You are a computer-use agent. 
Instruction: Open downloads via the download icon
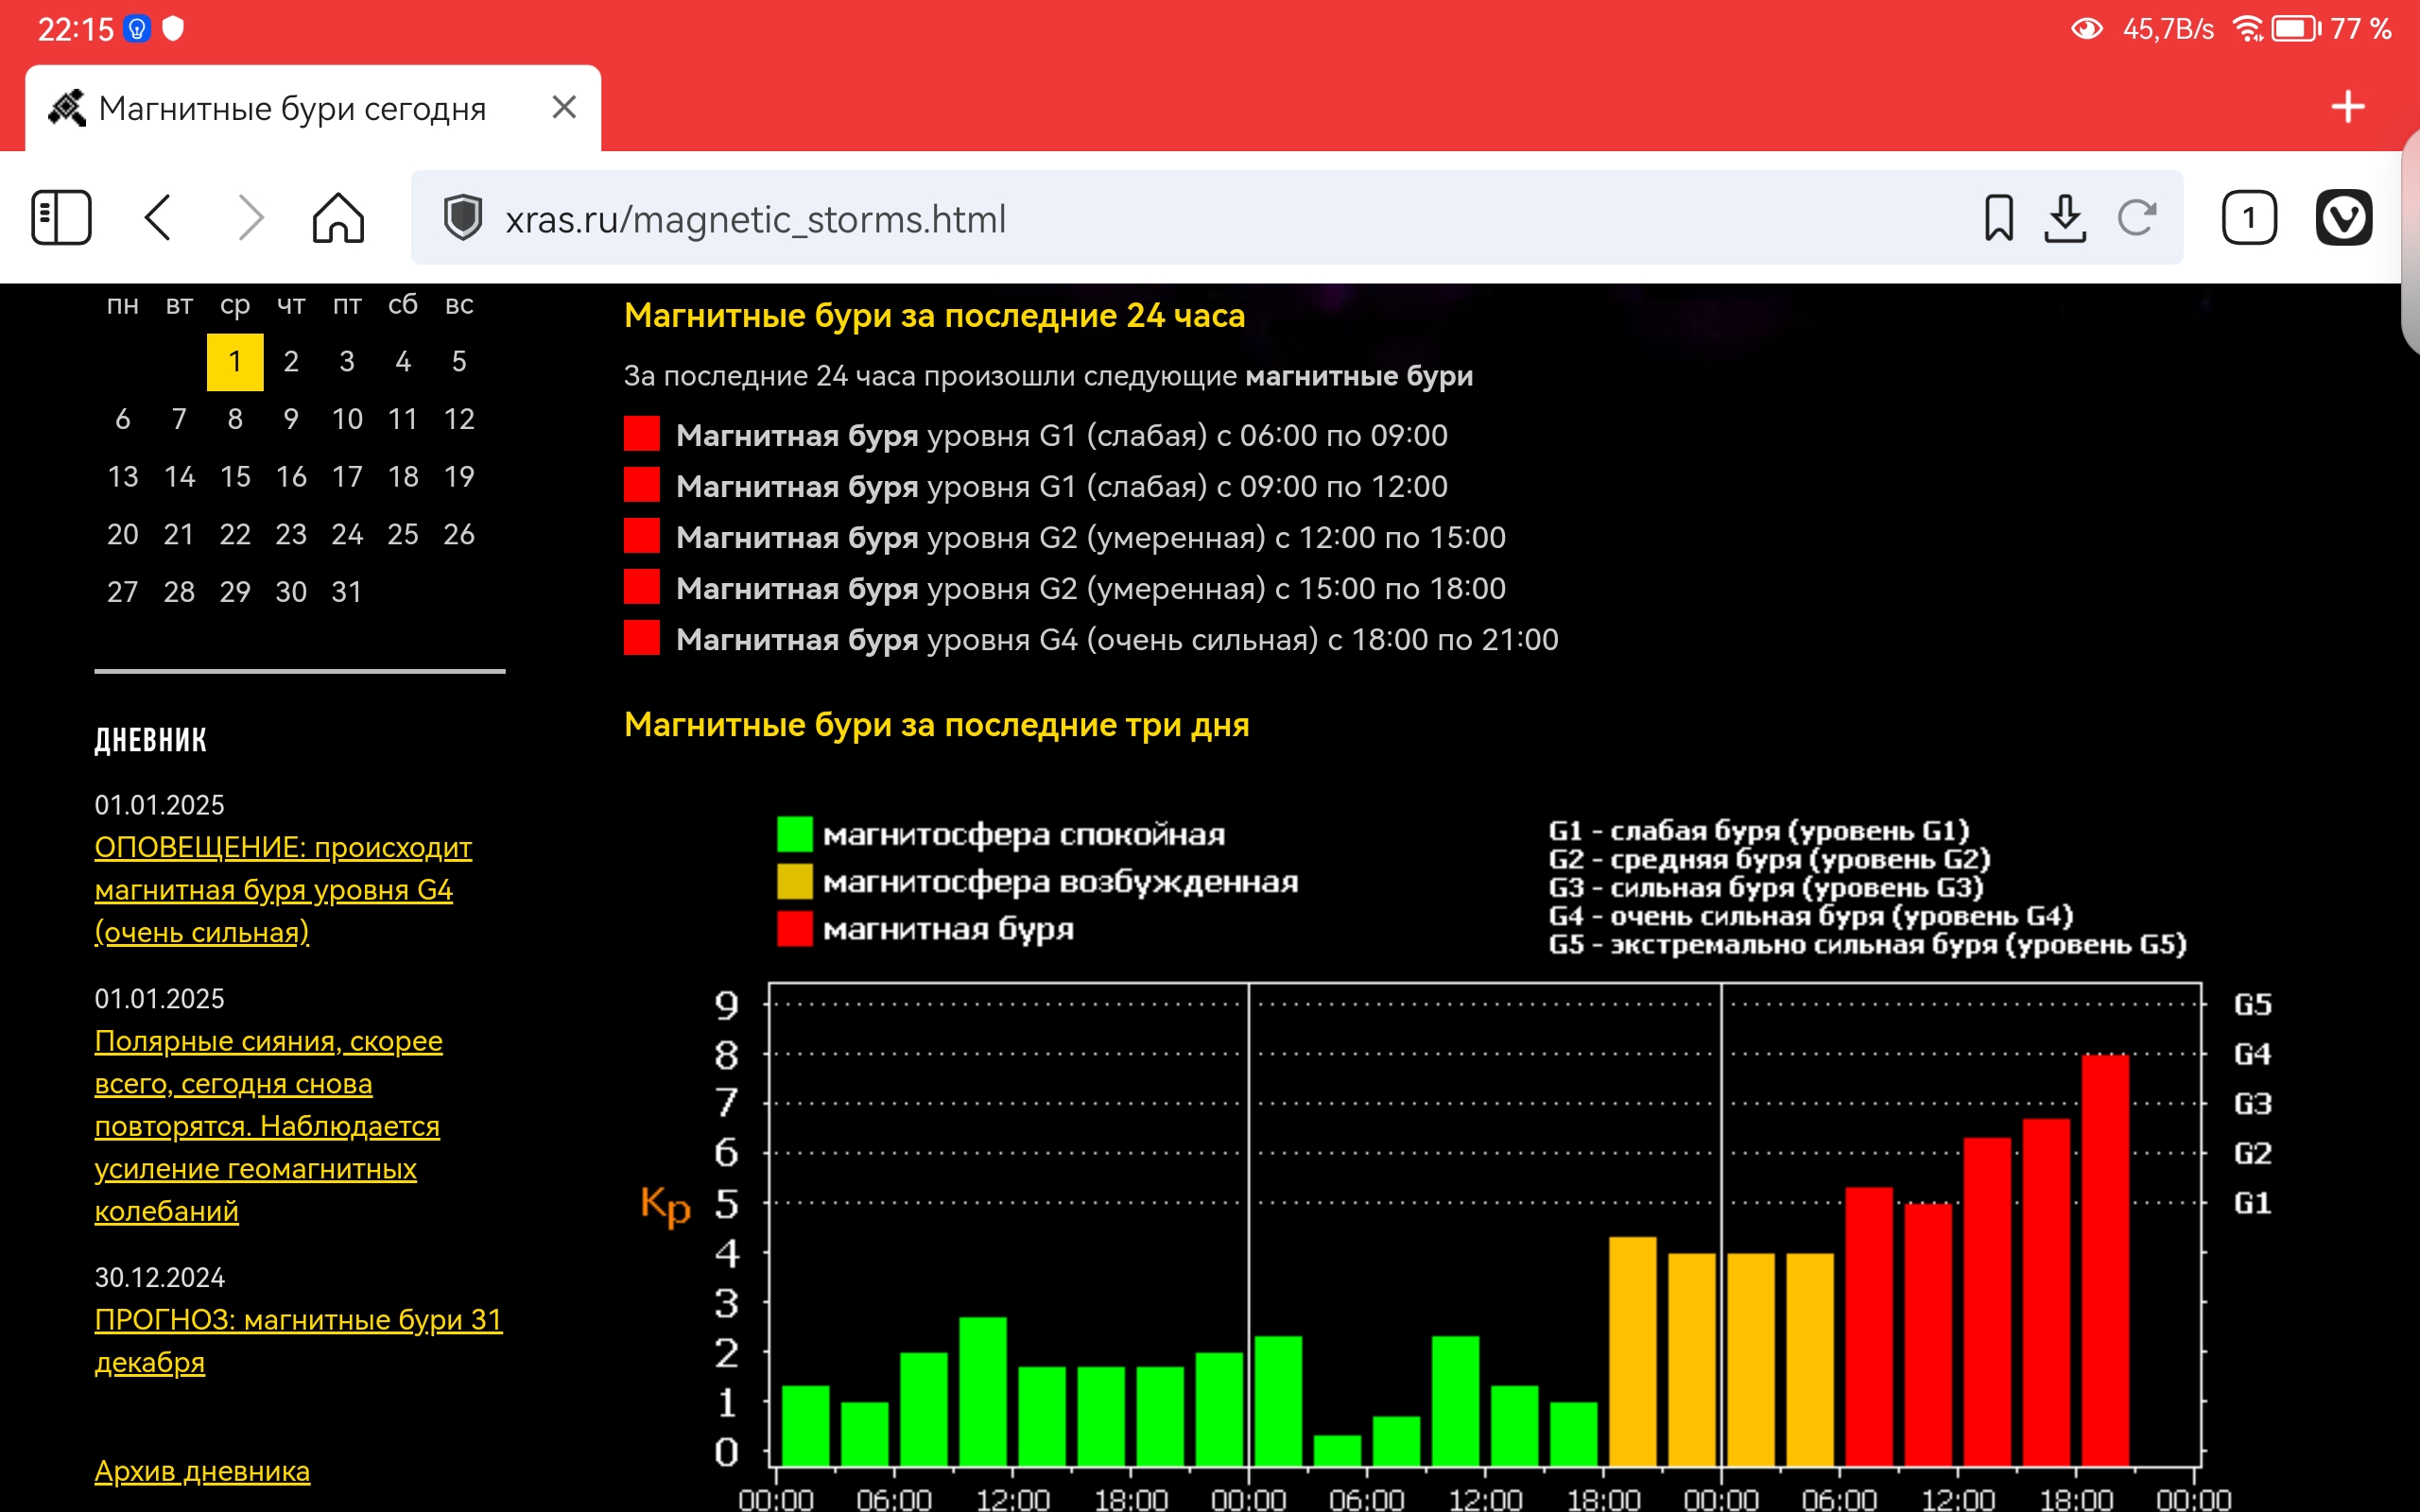click(x=2065, y=218)
